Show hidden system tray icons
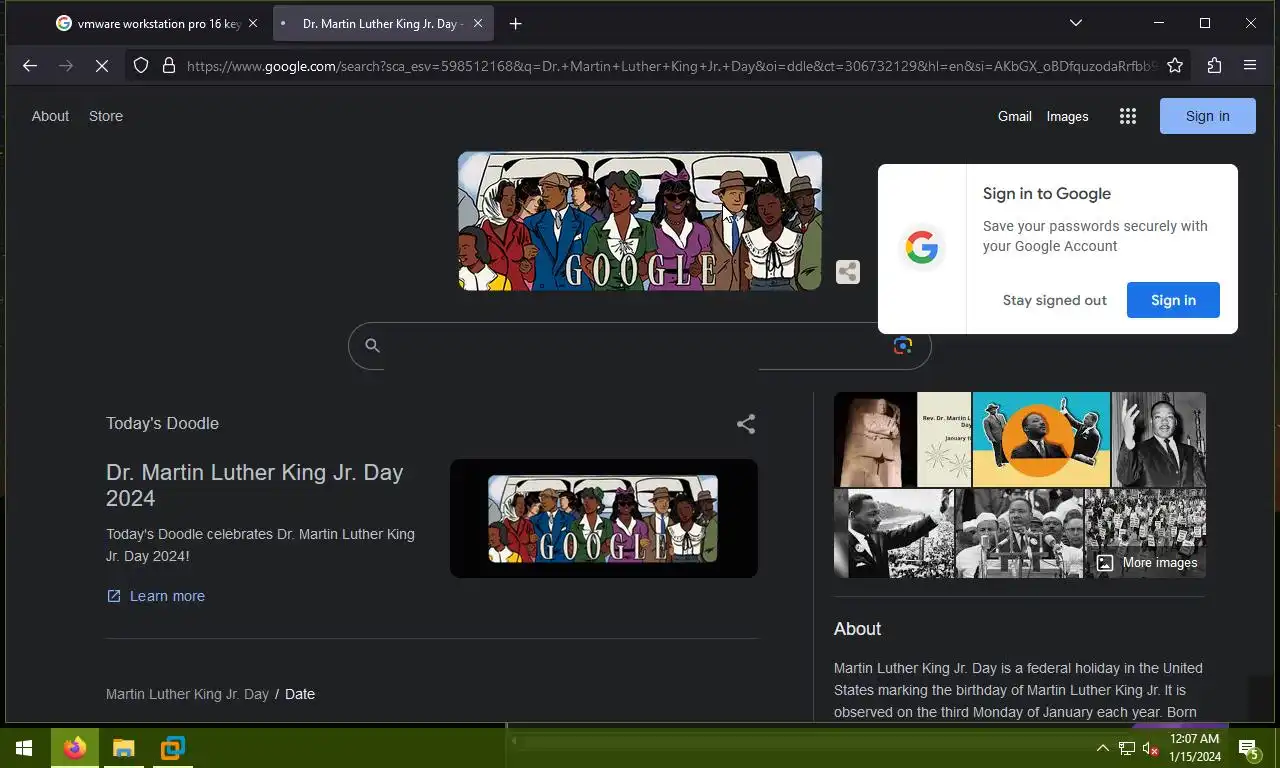 click(x=1102, y=748)
